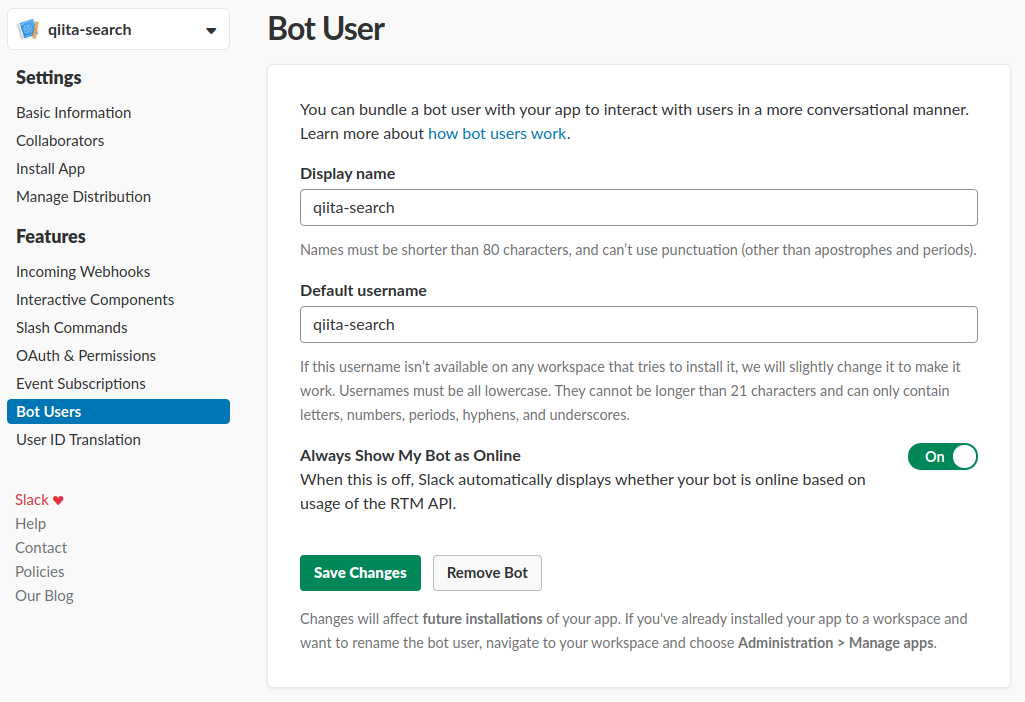Click the Remove Bot button
This screenshot has height=702, width=1025.
(487, 573)
